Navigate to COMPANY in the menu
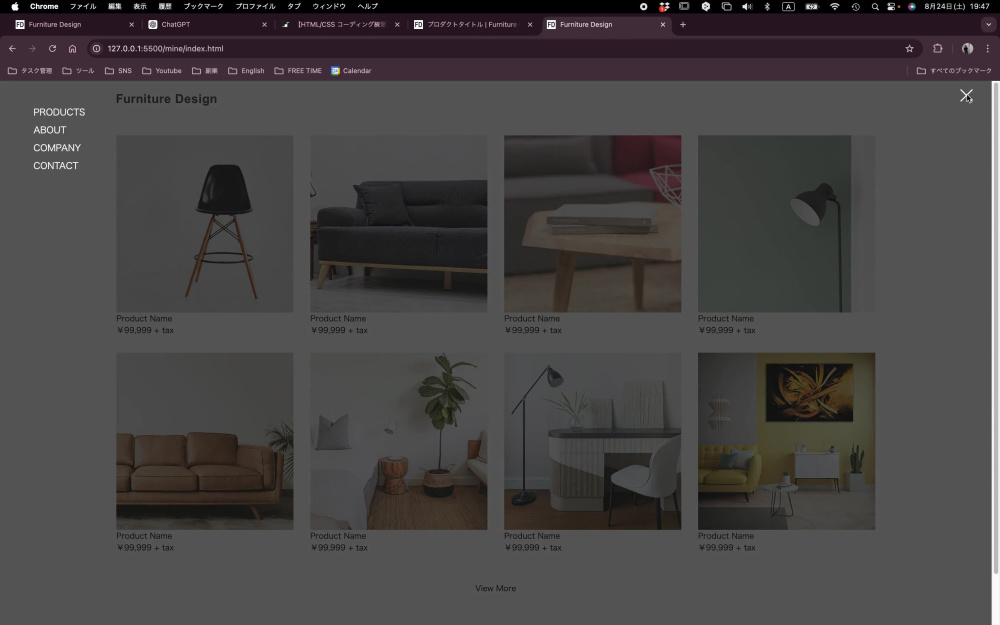The height and width of the screenshot is (625, 1000). click(57, 148)
